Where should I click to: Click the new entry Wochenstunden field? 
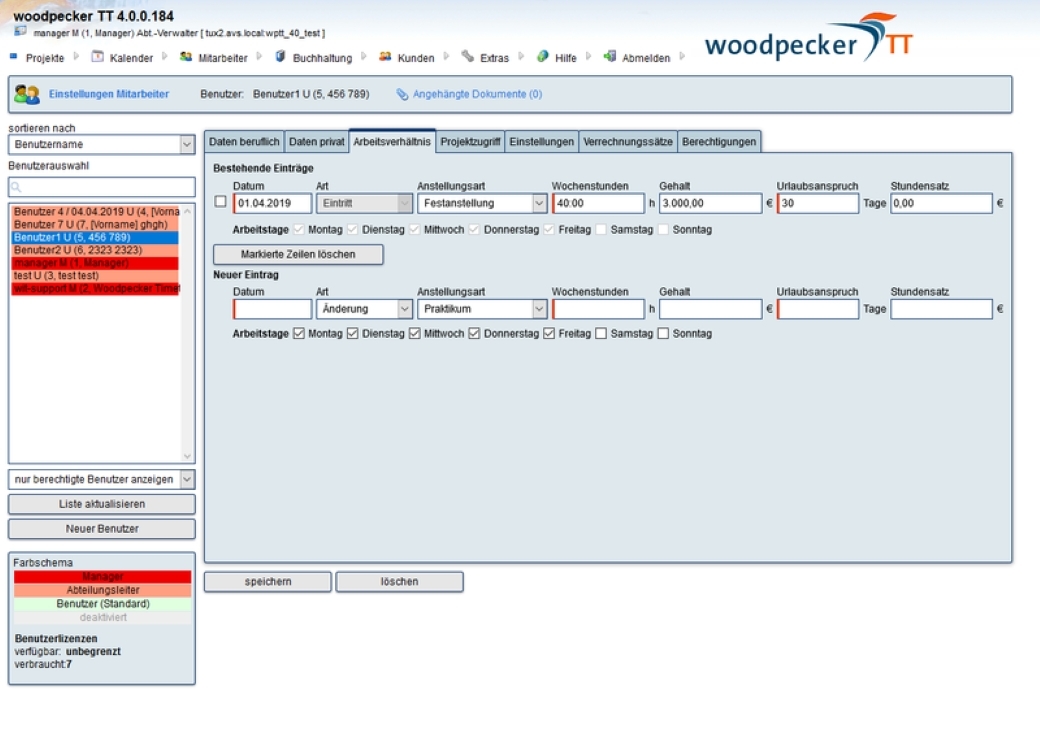598,309
